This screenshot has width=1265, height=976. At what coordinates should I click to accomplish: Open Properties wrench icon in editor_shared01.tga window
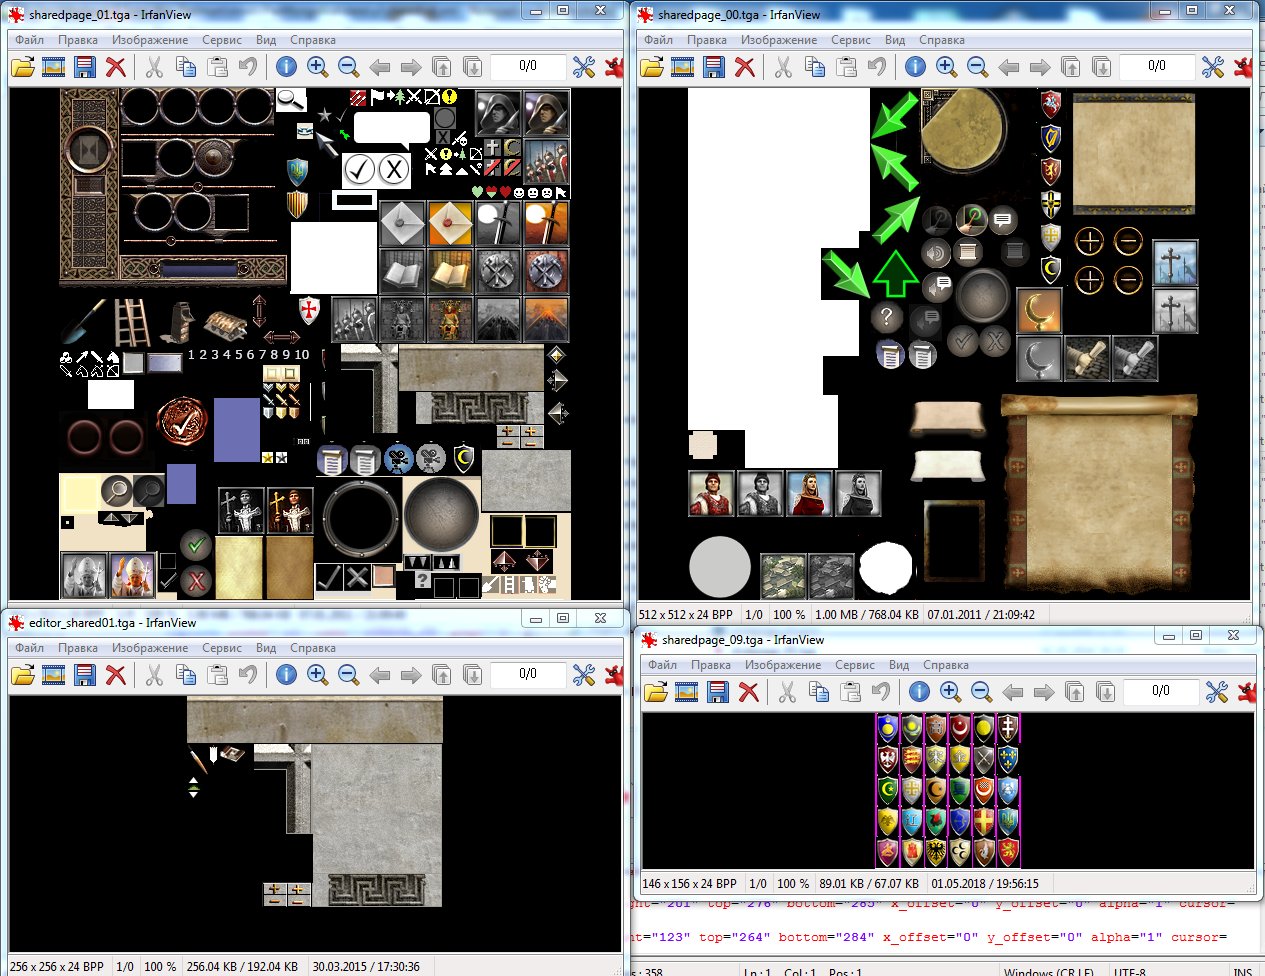tap(584, 675)
